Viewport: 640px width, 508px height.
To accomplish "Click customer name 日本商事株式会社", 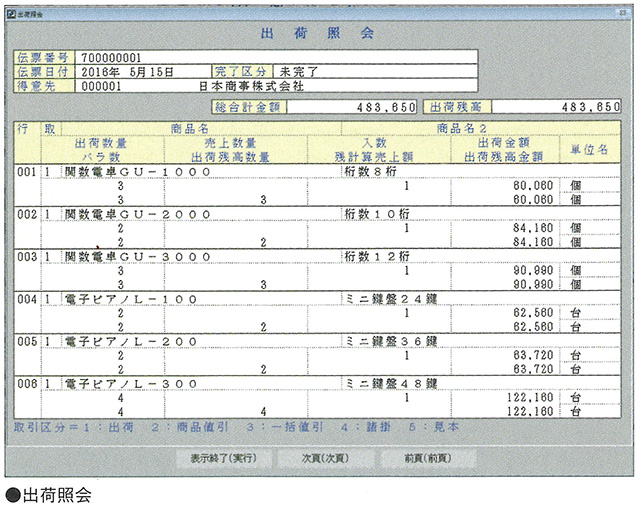I will [x=251, y=86].
